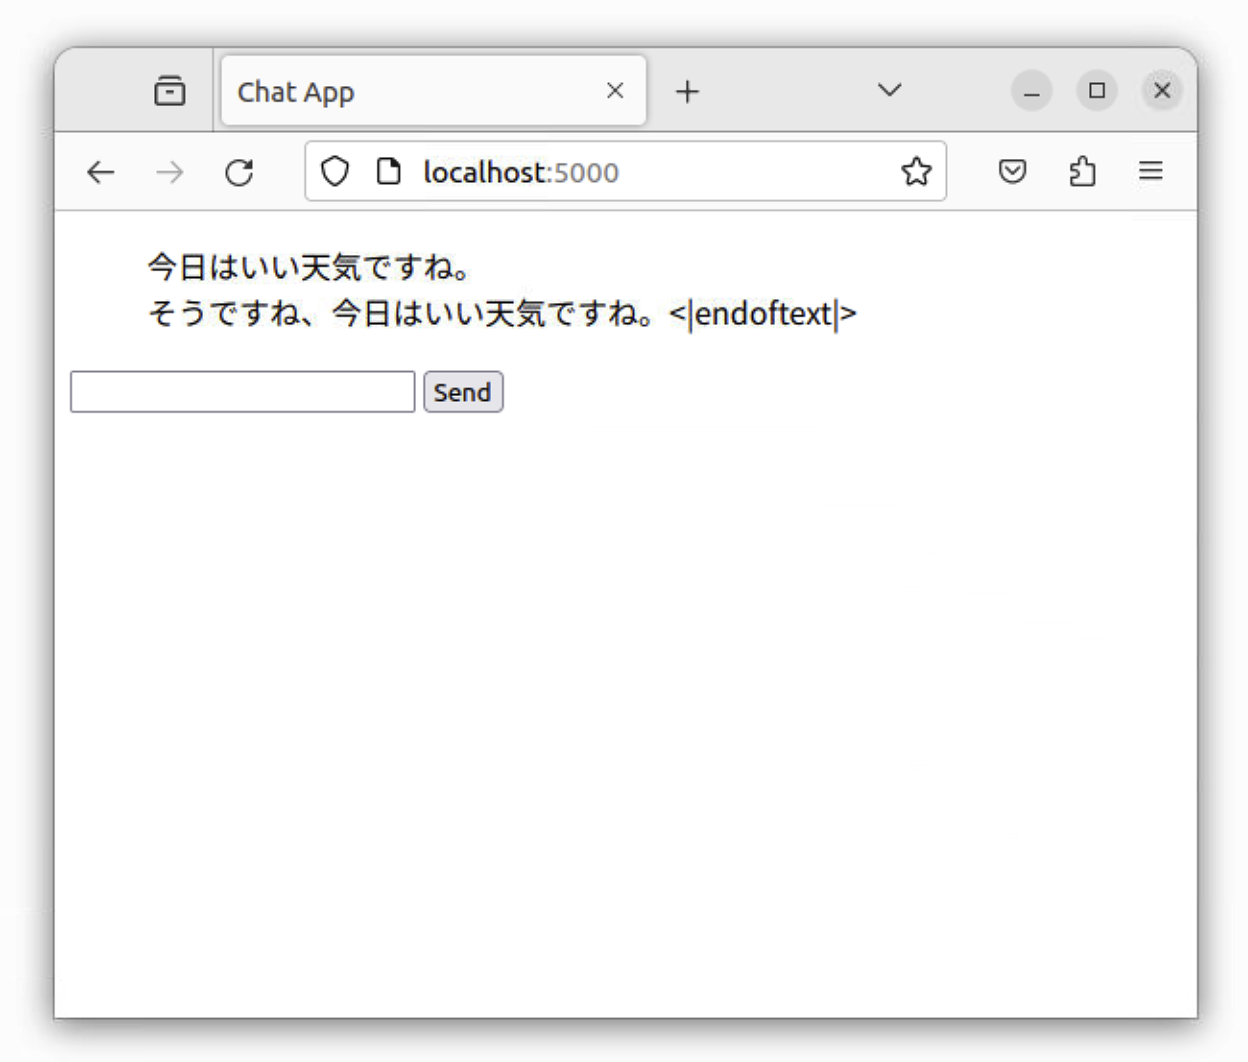Minimize the browser window
The width and height of the screenshot is (1248, 1062).
point(1032,90)
